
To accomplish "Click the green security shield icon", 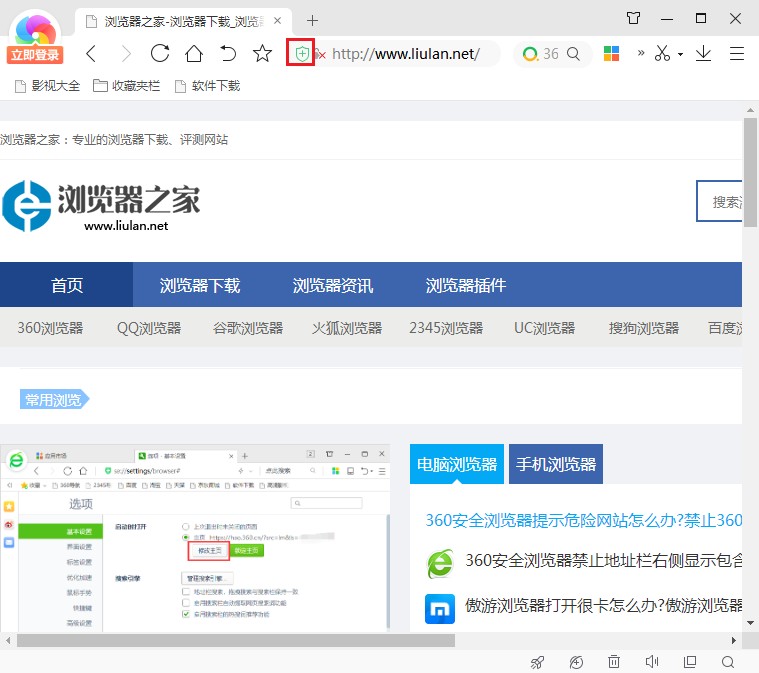I will tap(302, 53).
